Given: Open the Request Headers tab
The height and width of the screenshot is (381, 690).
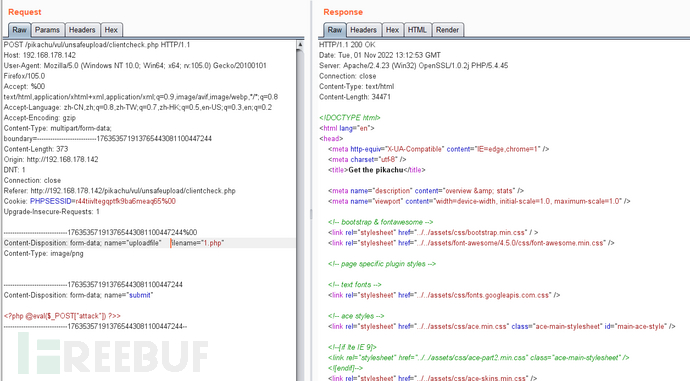Looking at the screenshot, I should coord(82,30).
